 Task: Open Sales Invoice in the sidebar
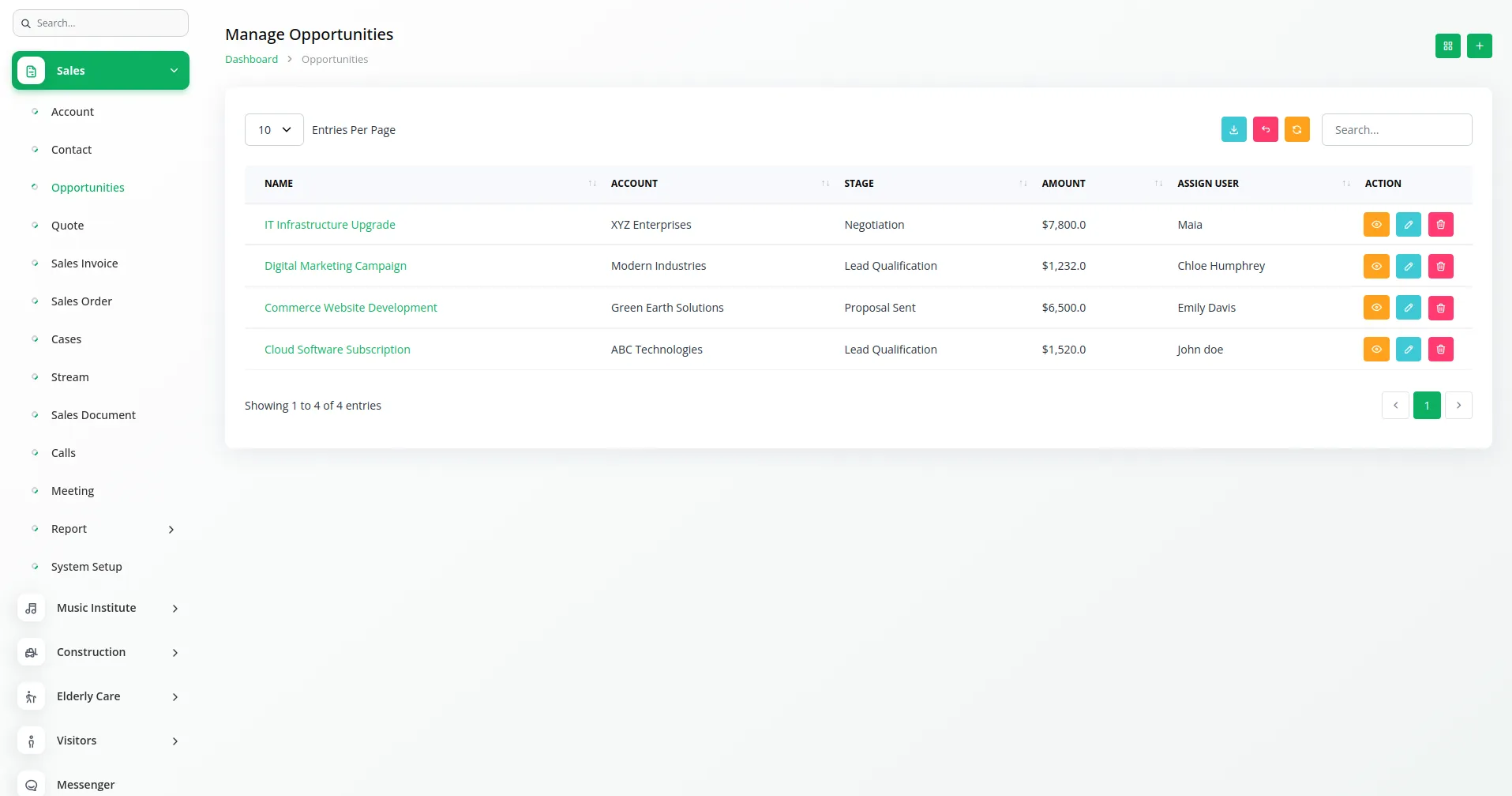[84, 263]
